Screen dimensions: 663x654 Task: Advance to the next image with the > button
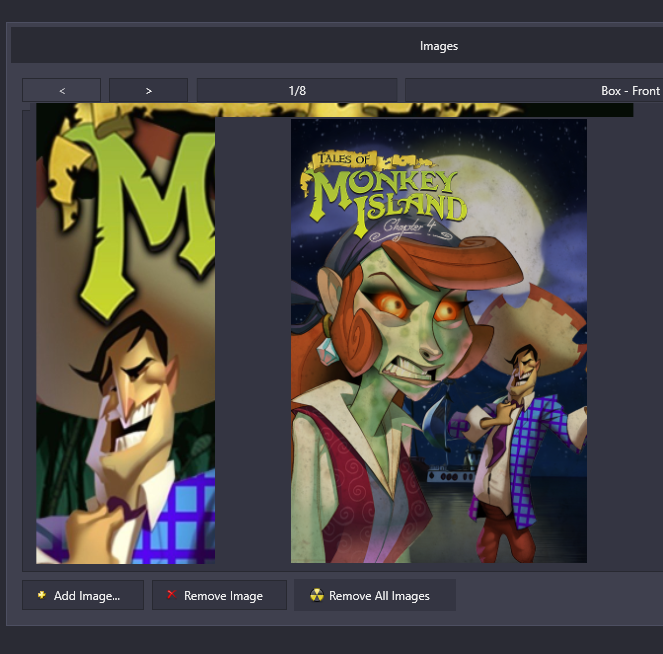[x=148, y=90]
